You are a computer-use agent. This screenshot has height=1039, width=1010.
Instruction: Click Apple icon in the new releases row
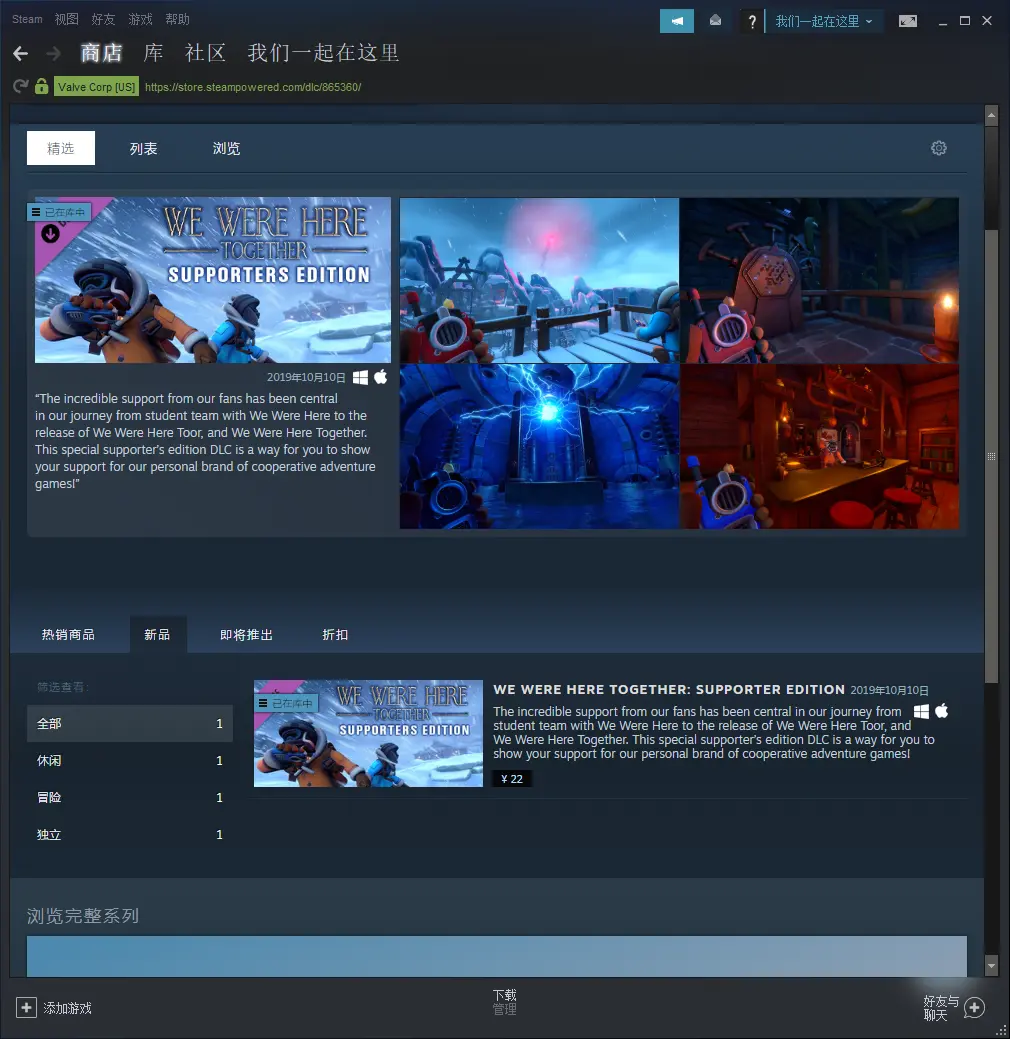tap(942, 711)
